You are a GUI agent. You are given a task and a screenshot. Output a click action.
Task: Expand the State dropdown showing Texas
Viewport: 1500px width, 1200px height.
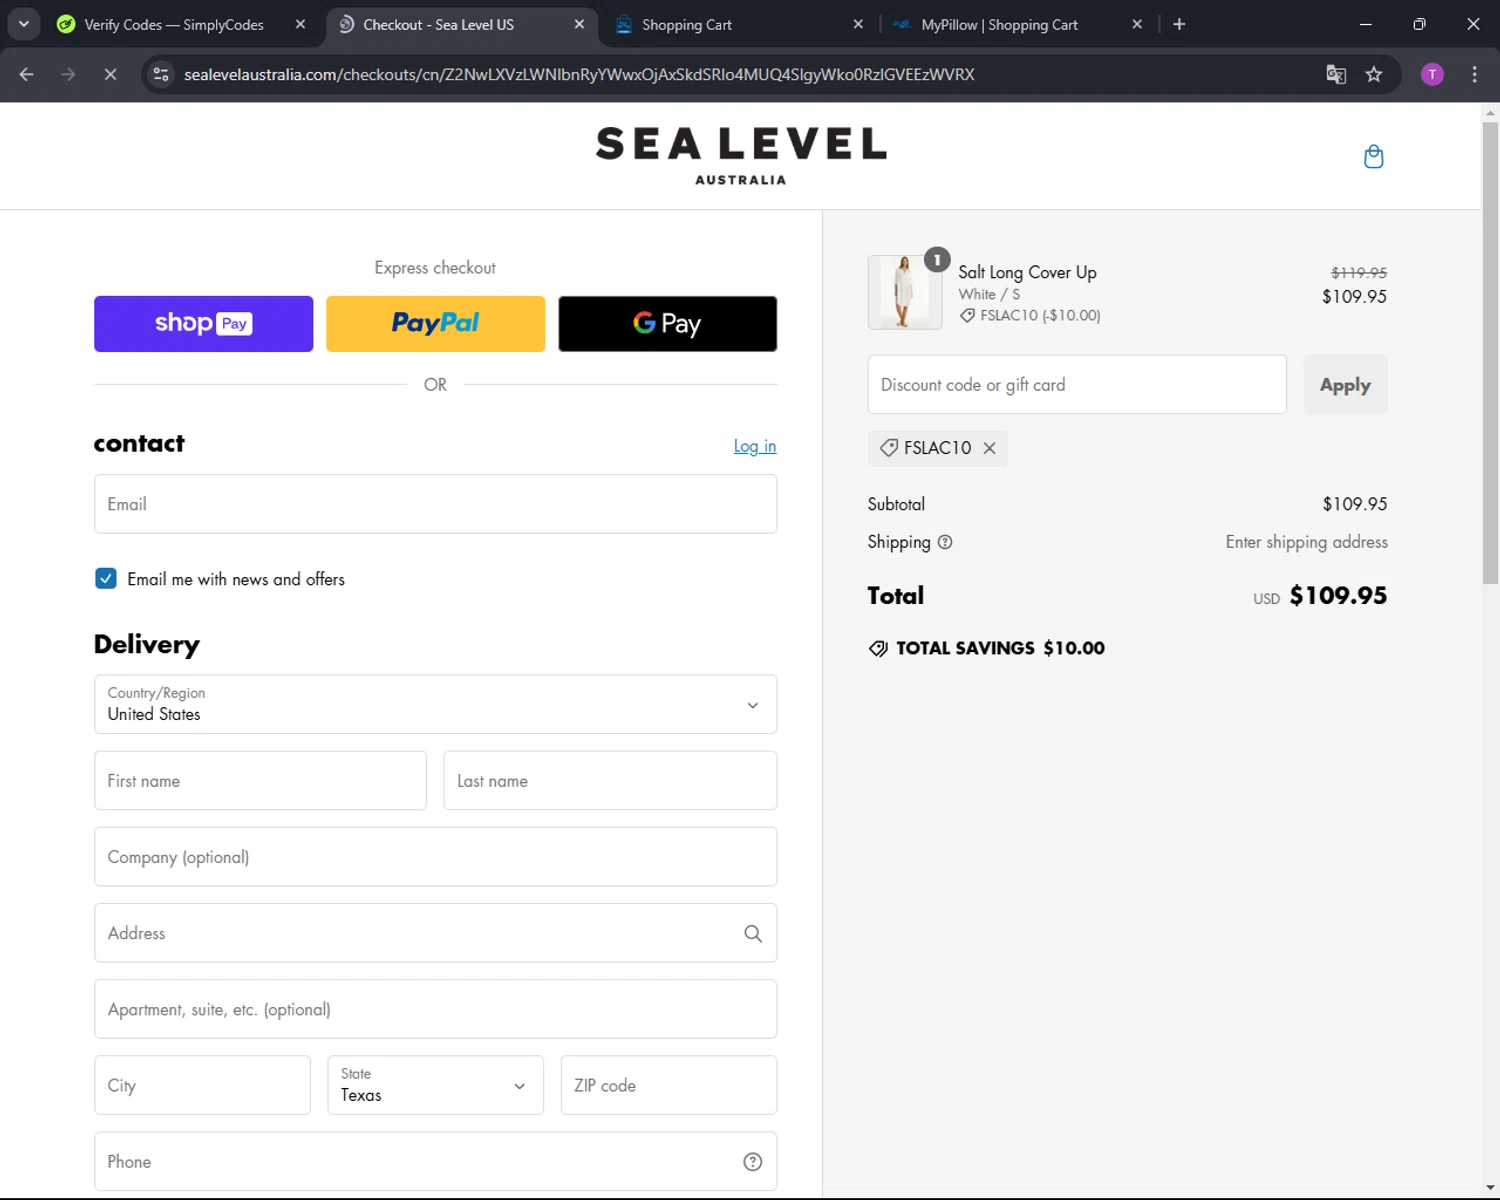point(435,1085)
